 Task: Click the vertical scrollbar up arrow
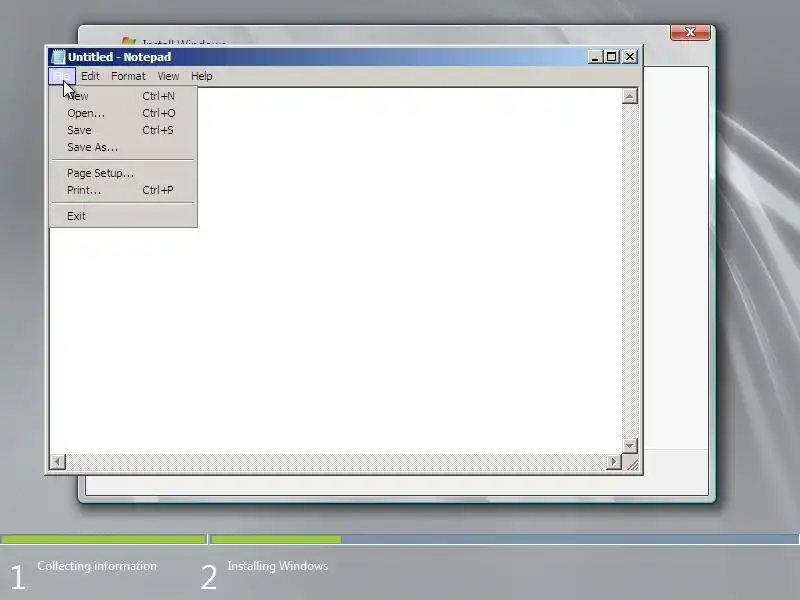630,96
